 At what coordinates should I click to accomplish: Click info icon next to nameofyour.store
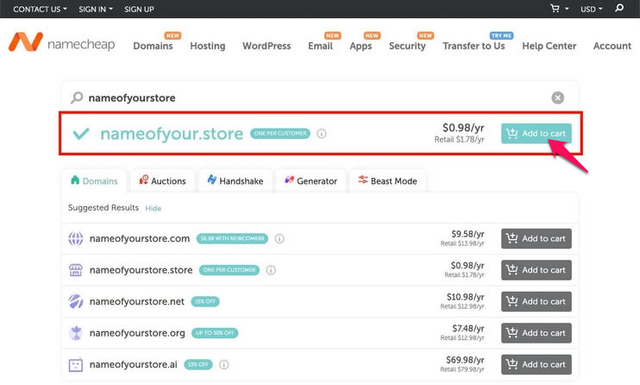coord(322,134)
